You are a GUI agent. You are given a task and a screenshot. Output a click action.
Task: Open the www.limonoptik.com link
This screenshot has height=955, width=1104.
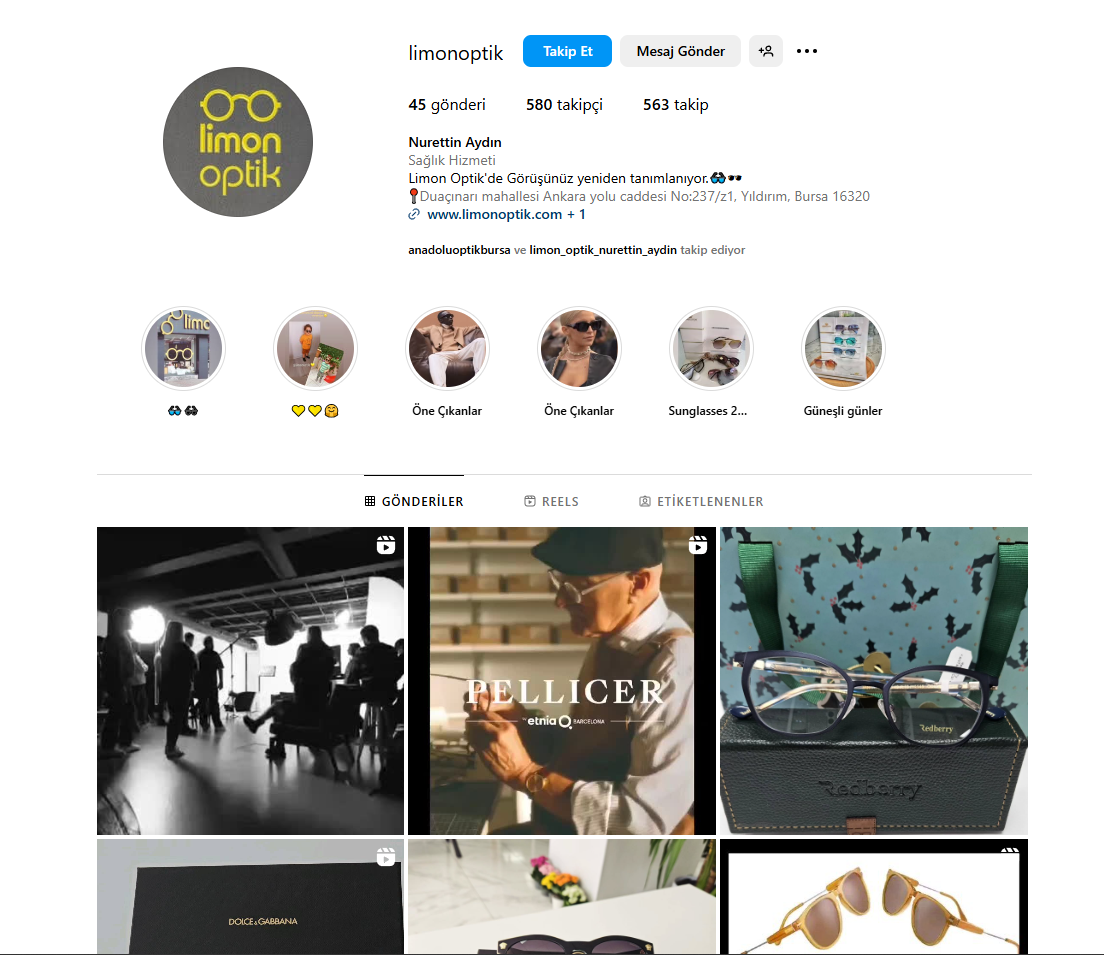coord(494,215)
